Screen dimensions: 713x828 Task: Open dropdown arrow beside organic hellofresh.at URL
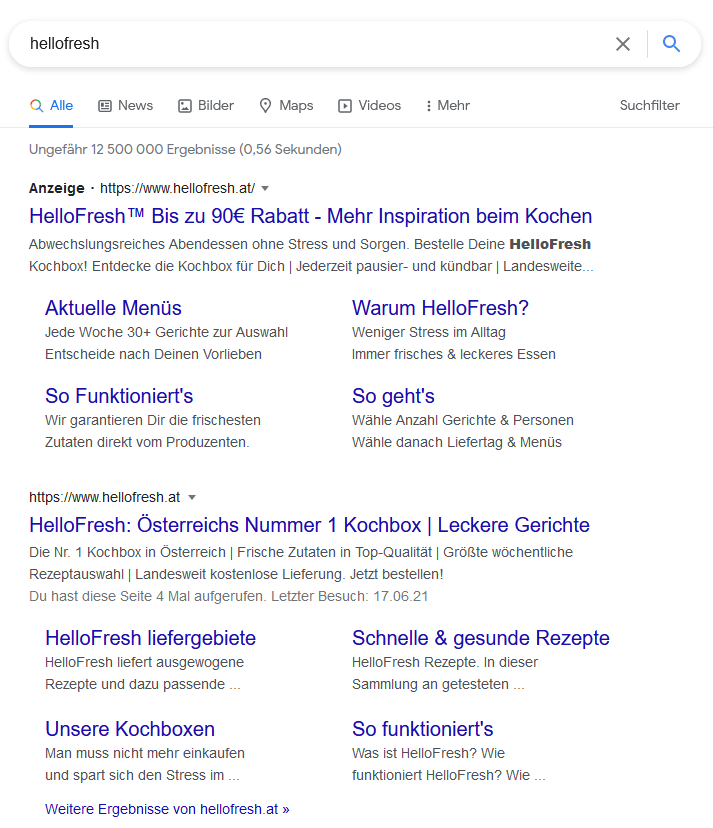tap(192, 497)
